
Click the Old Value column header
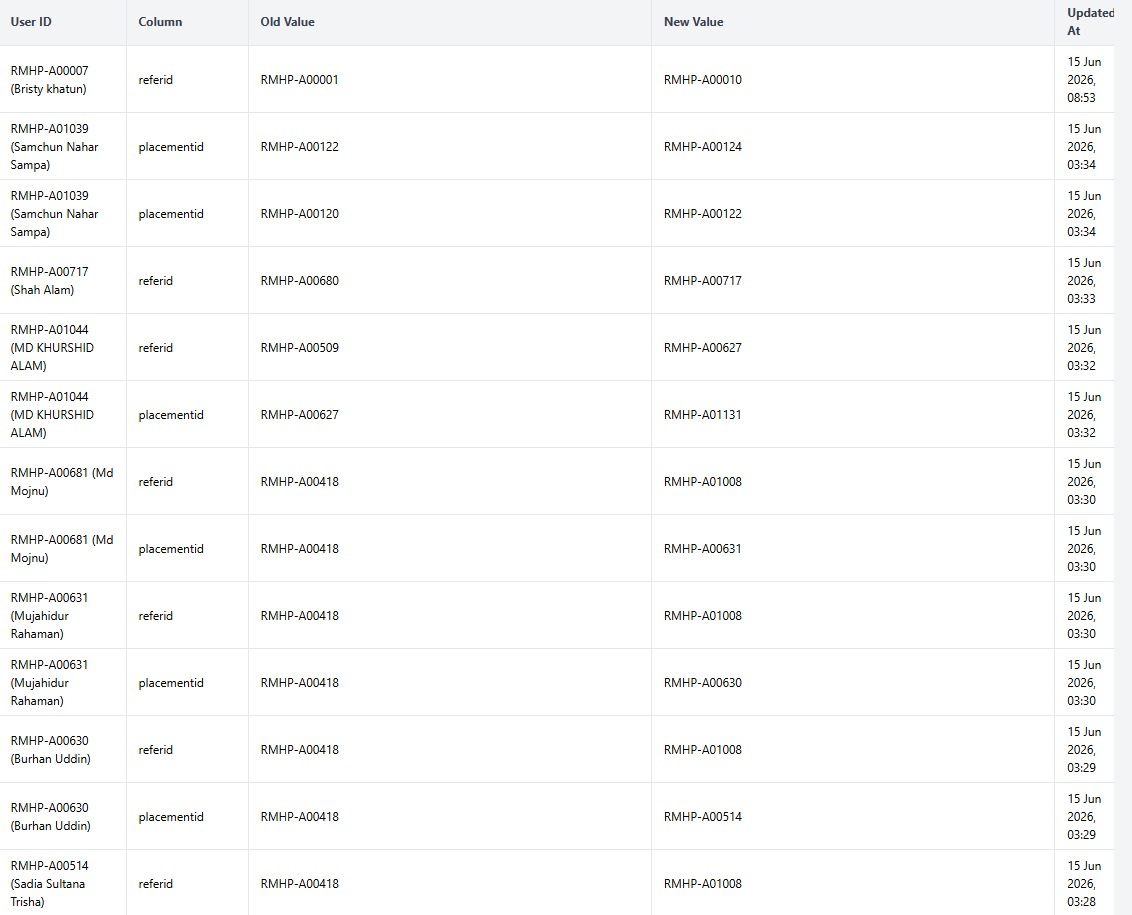click(287, 22)
